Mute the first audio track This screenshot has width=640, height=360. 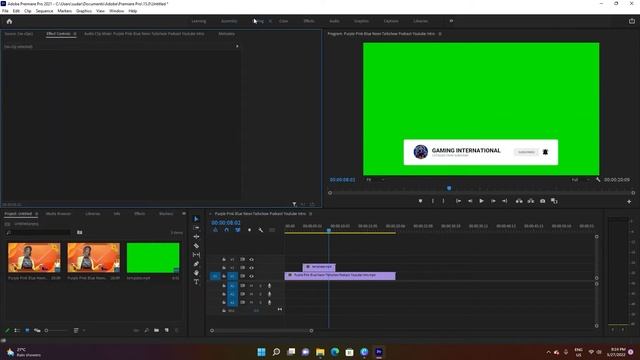click(x=251, y=286)
